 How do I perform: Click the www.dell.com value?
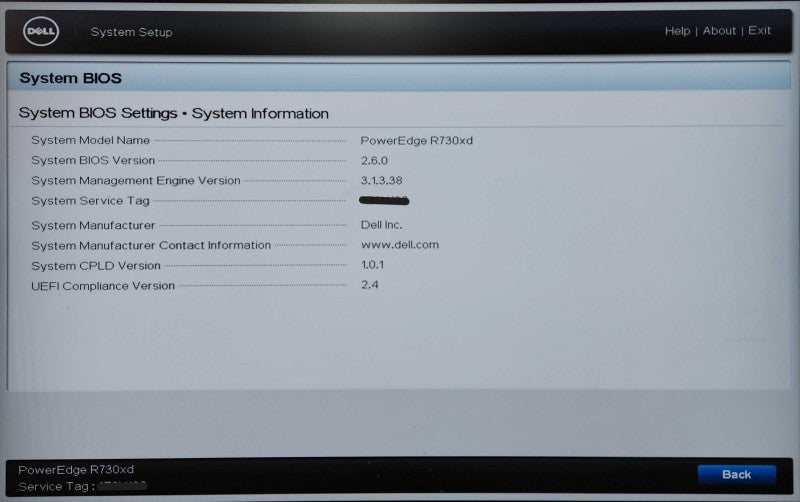click(399, 245)
